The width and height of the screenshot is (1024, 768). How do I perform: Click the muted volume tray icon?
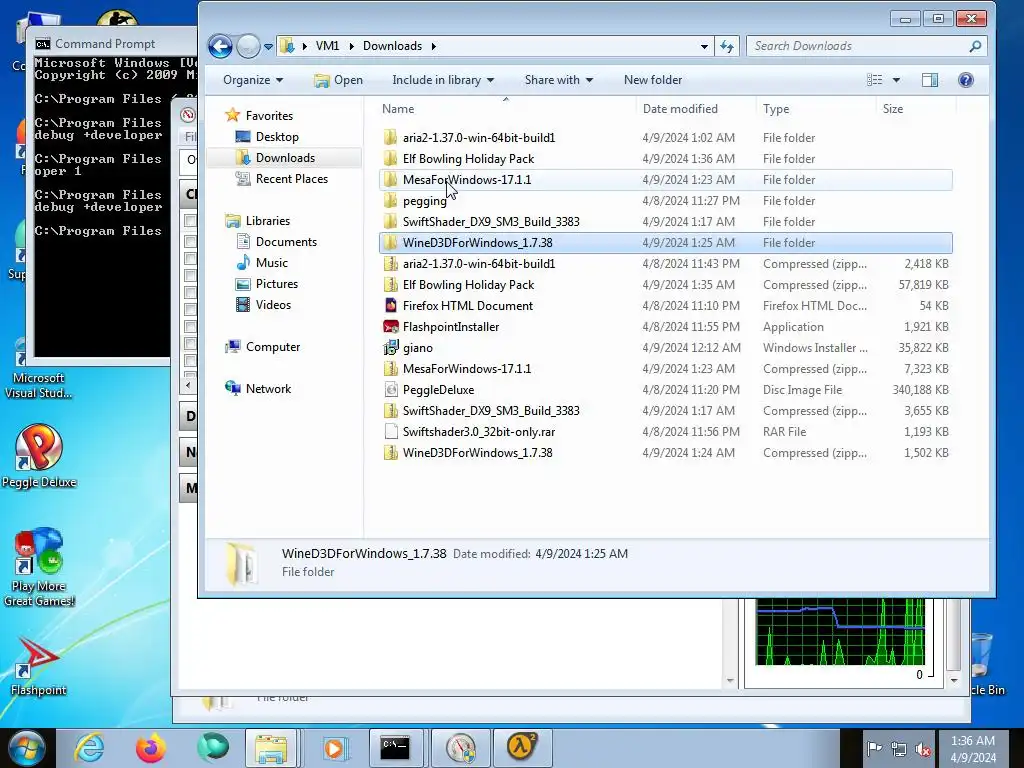pos(922,749)
